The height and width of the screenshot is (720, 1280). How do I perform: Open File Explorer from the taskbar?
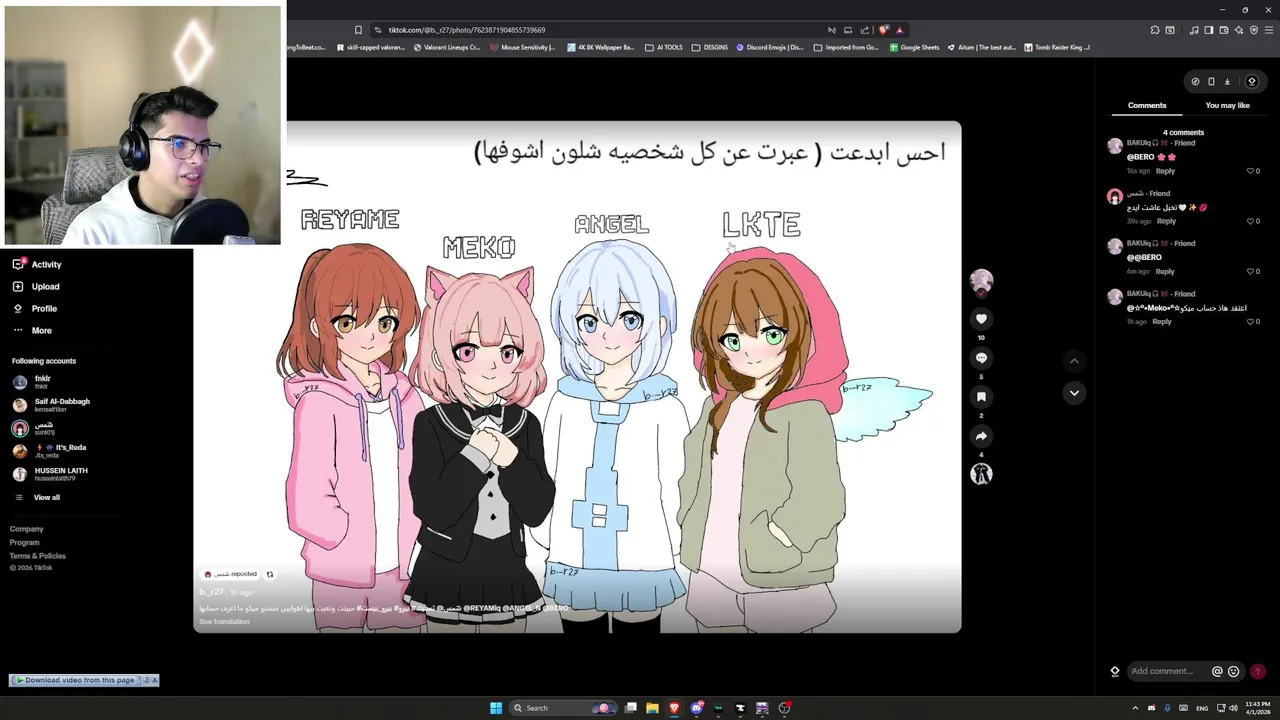click(652, 708)
